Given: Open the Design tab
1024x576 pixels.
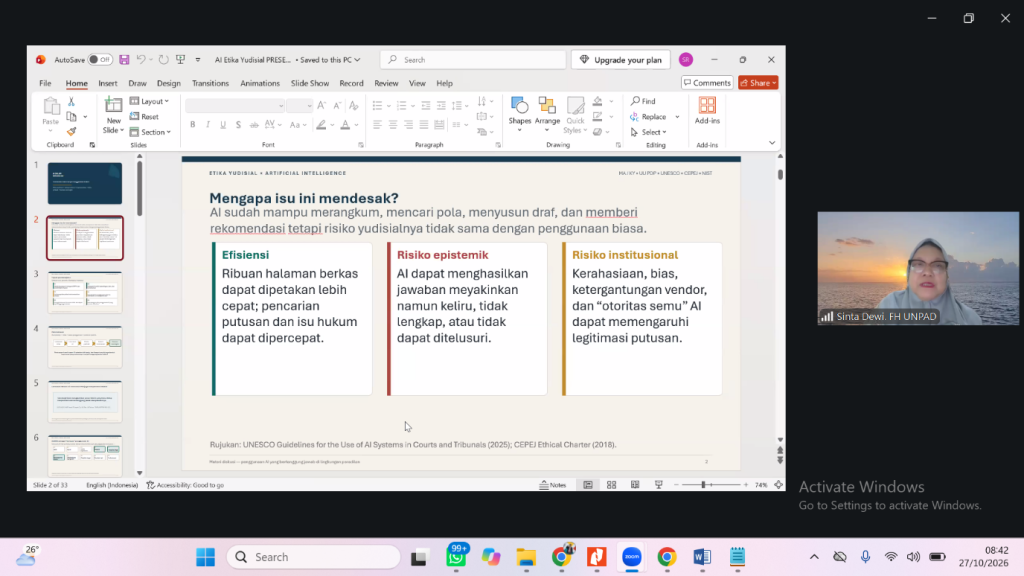Looking at the screenshot, I should [x=168, y=84].
